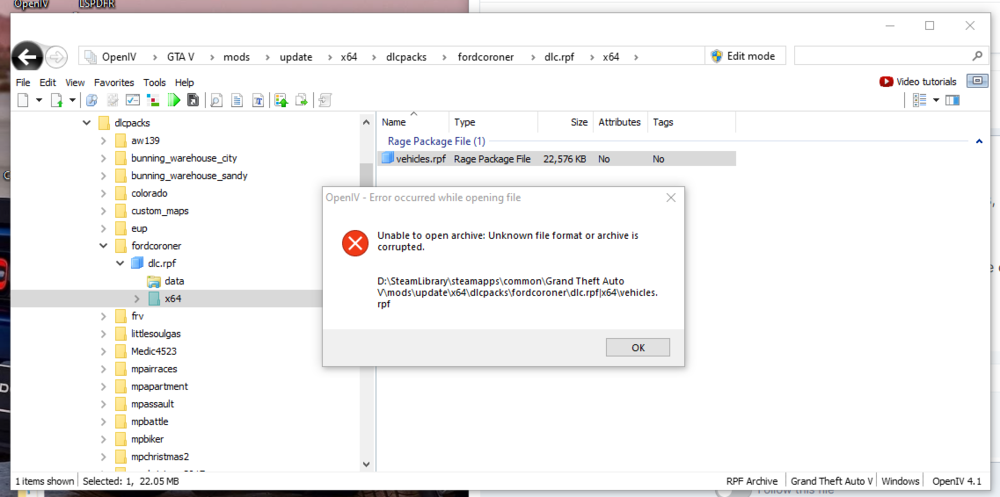
Task: Open the View menu
Action: click(x=75, y=82)
